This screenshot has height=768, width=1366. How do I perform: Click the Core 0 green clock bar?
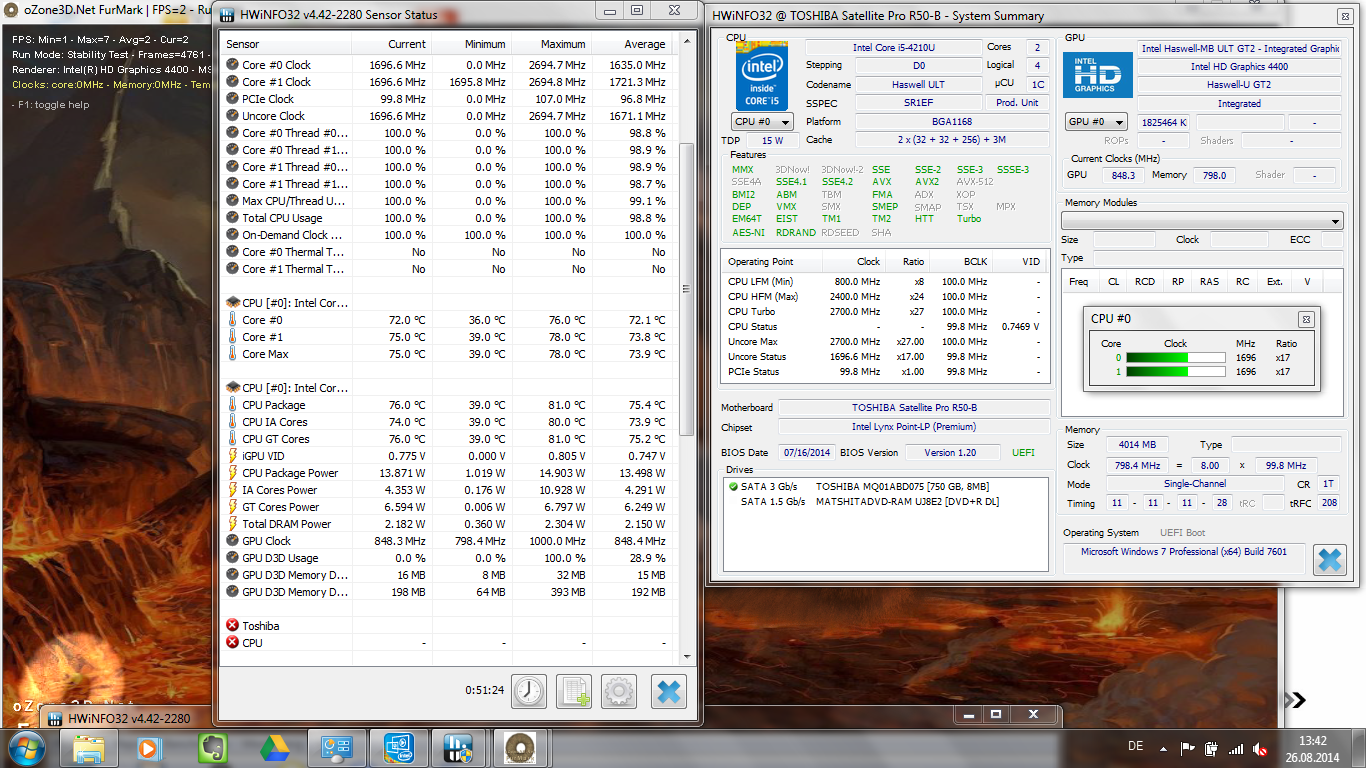tap(1176, 357)
